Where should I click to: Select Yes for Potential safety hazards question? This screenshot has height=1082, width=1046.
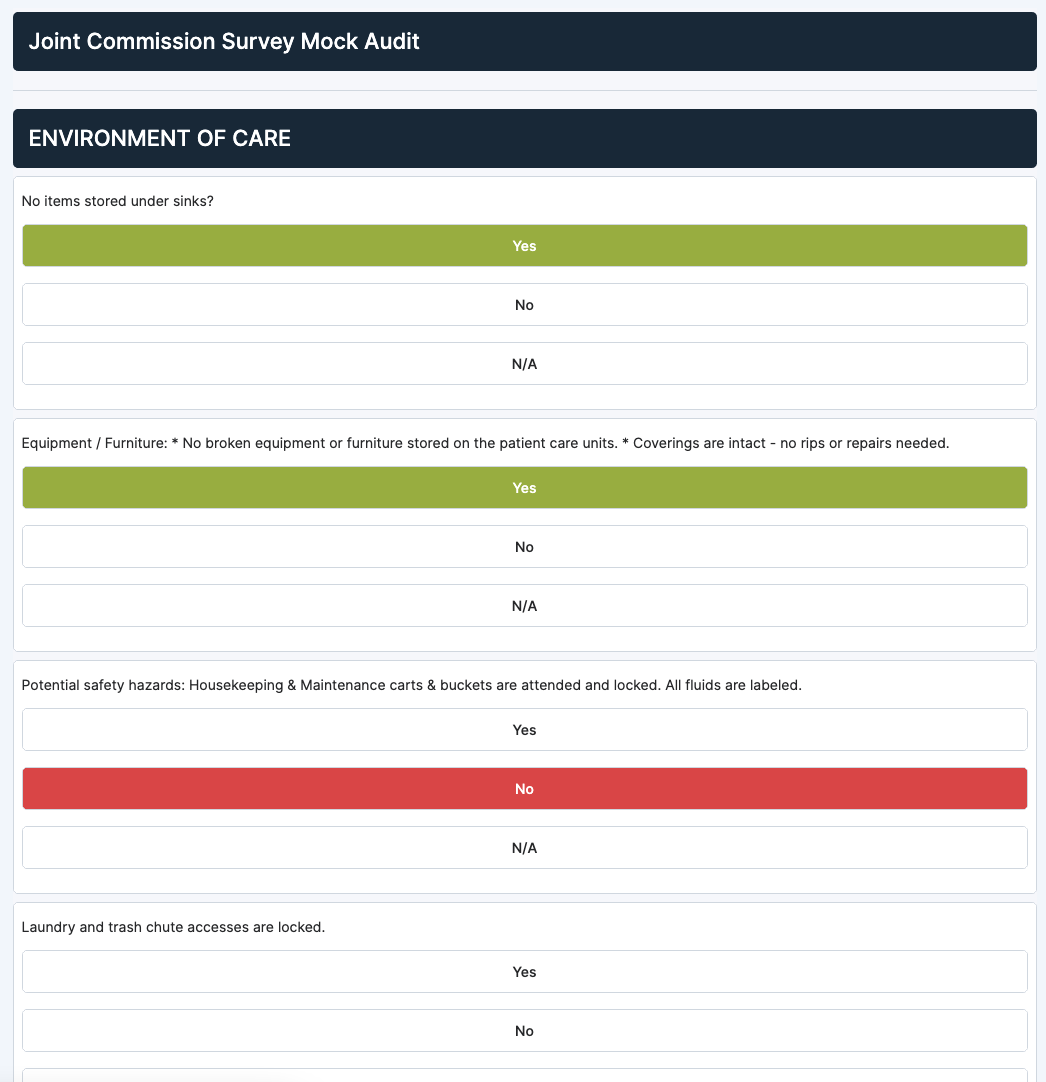tap(524, 729)
